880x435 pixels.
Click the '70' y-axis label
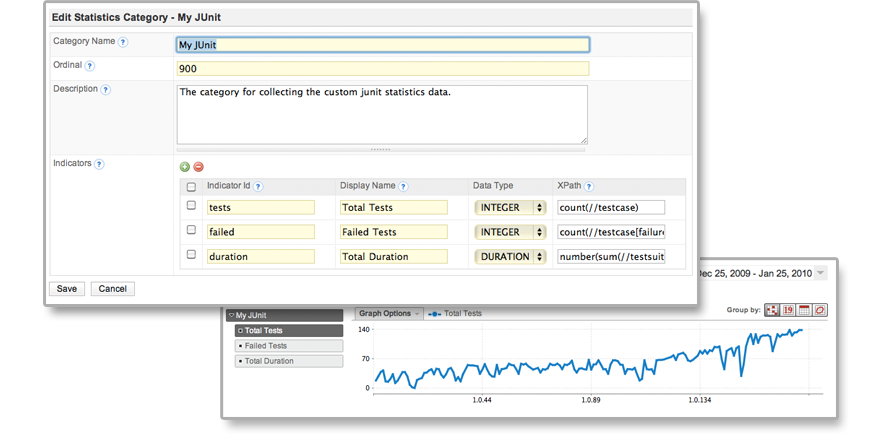click(365, 358)
